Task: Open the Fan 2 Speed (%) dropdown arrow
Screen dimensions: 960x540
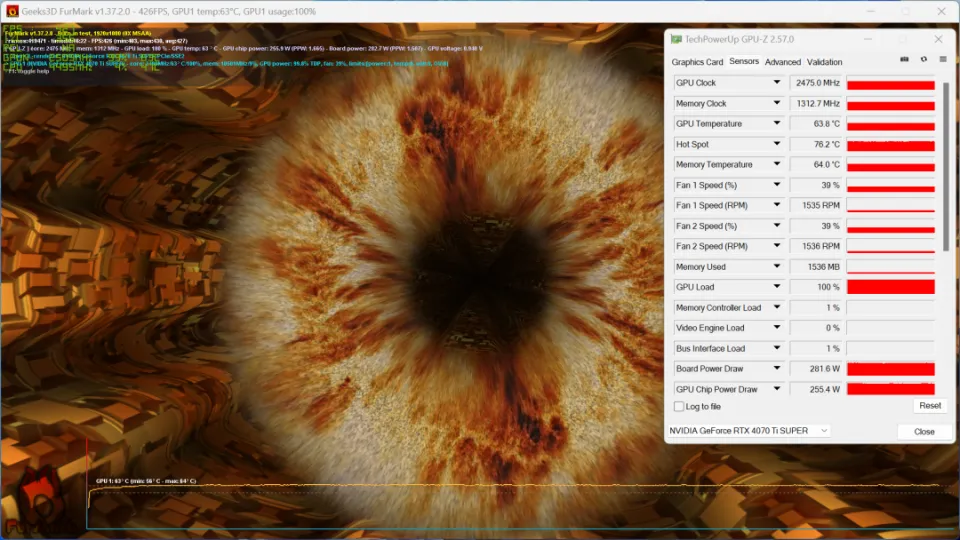Action: tap(776, 226)
